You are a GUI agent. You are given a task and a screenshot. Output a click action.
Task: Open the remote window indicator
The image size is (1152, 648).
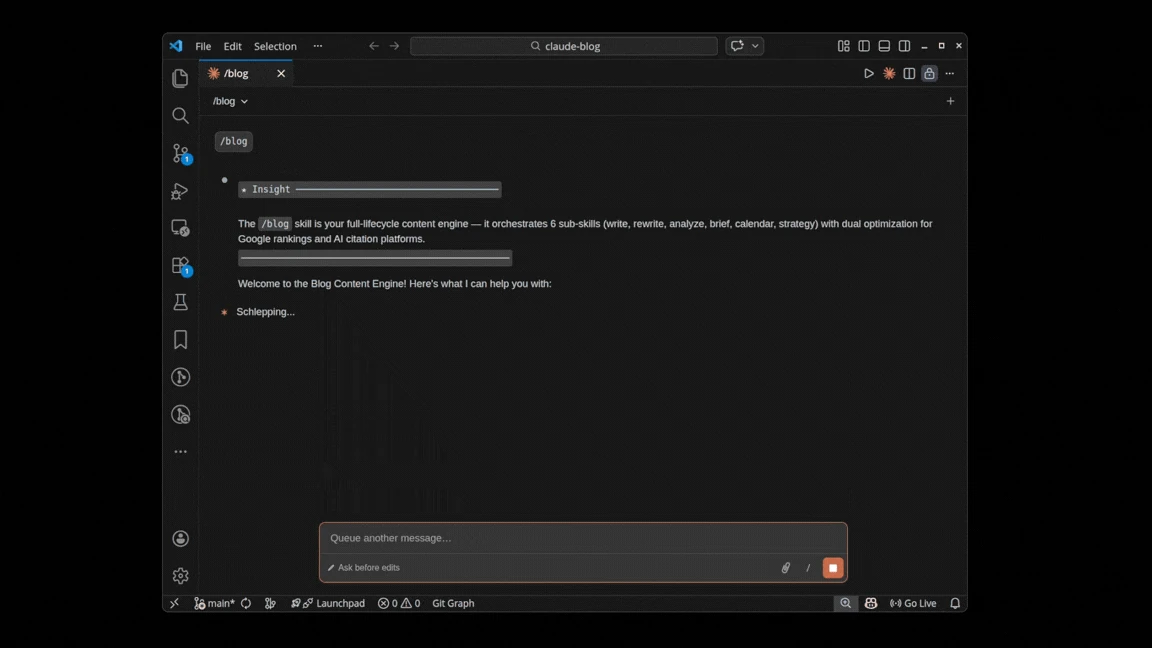[x=174, y=603]
